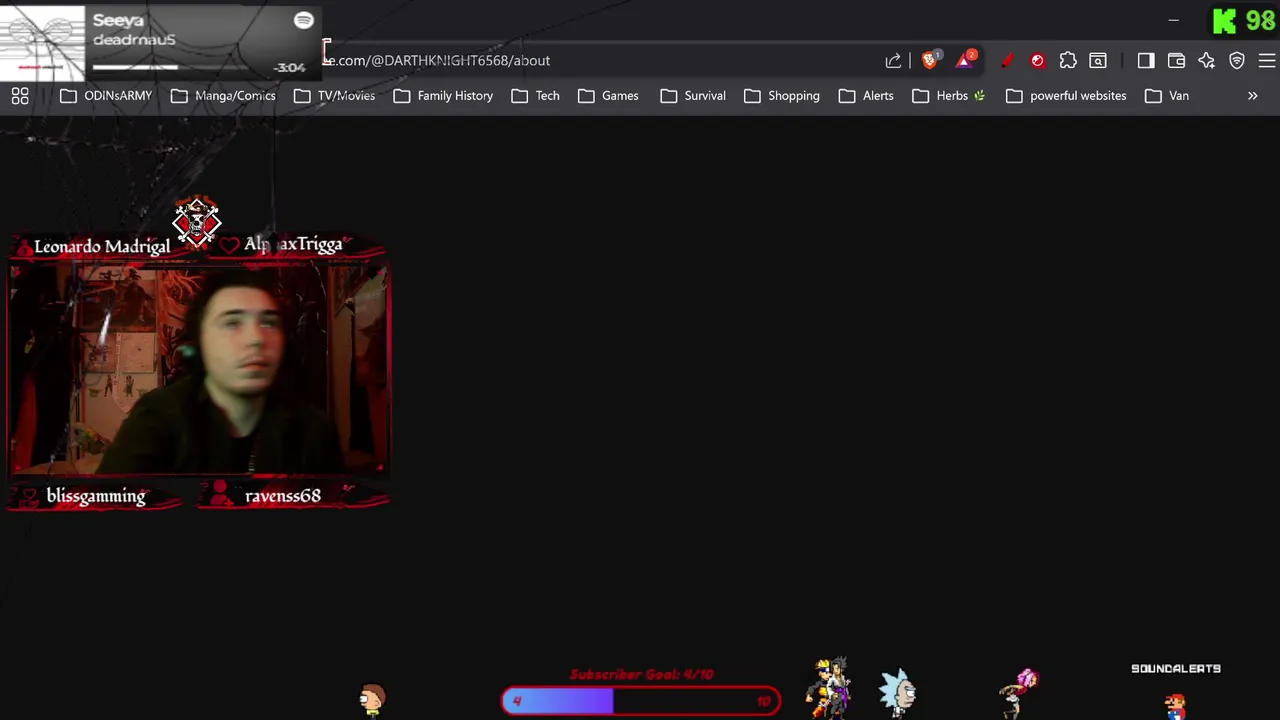Image resolution: width=1280 pixels, height=720 pixels.
Task: Open the Survival bookmark folder
Action: click(x=693, y=96)
